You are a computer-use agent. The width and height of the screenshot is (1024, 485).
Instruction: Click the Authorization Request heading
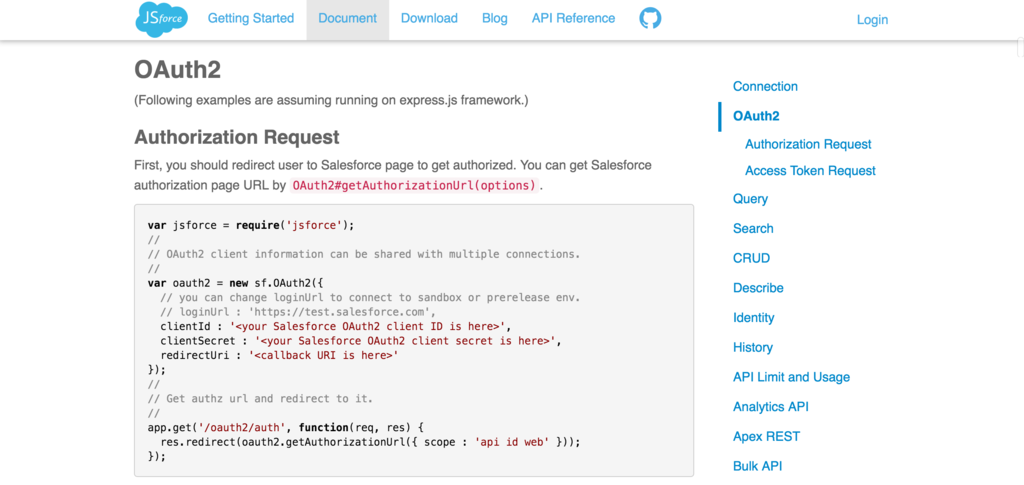tap(236, 137)
